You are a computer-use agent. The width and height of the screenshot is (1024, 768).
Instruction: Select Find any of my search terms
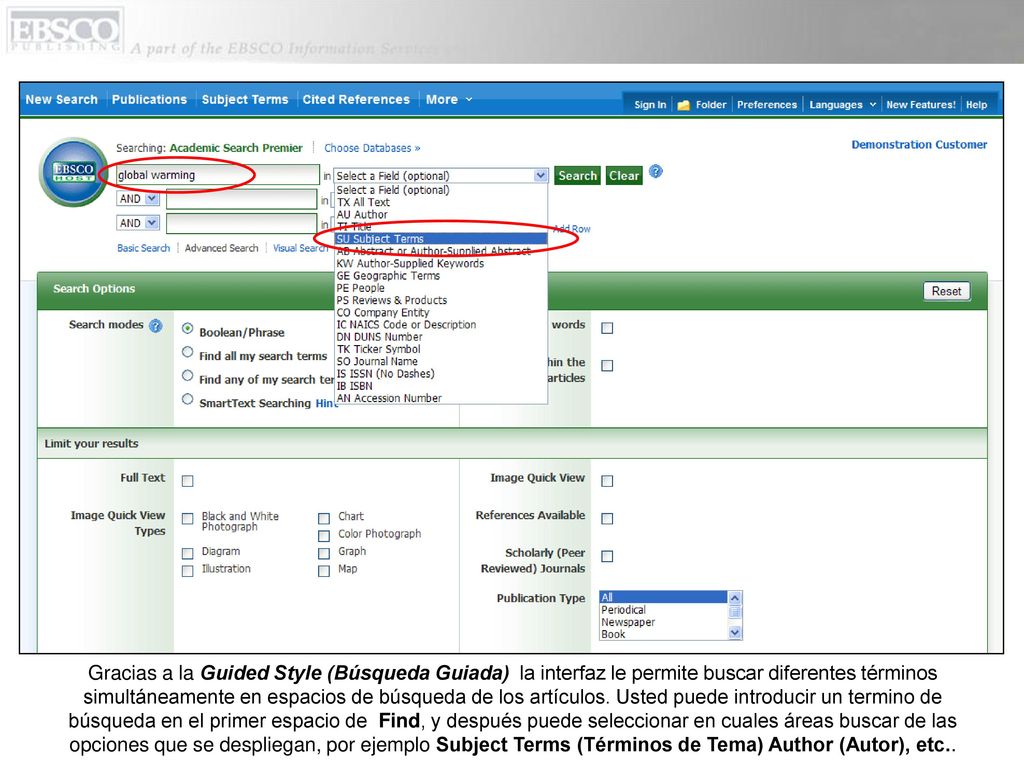tap(187, 376)
